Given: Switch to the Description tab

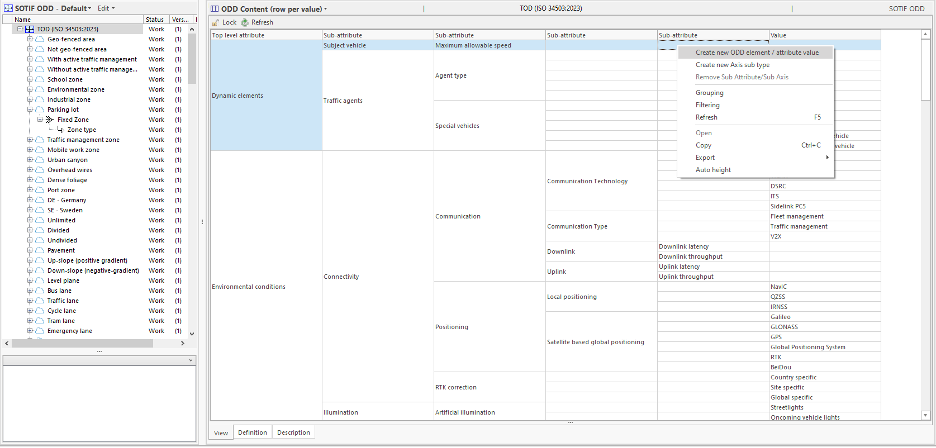Looking at the screenshot, I should [294, 432].
